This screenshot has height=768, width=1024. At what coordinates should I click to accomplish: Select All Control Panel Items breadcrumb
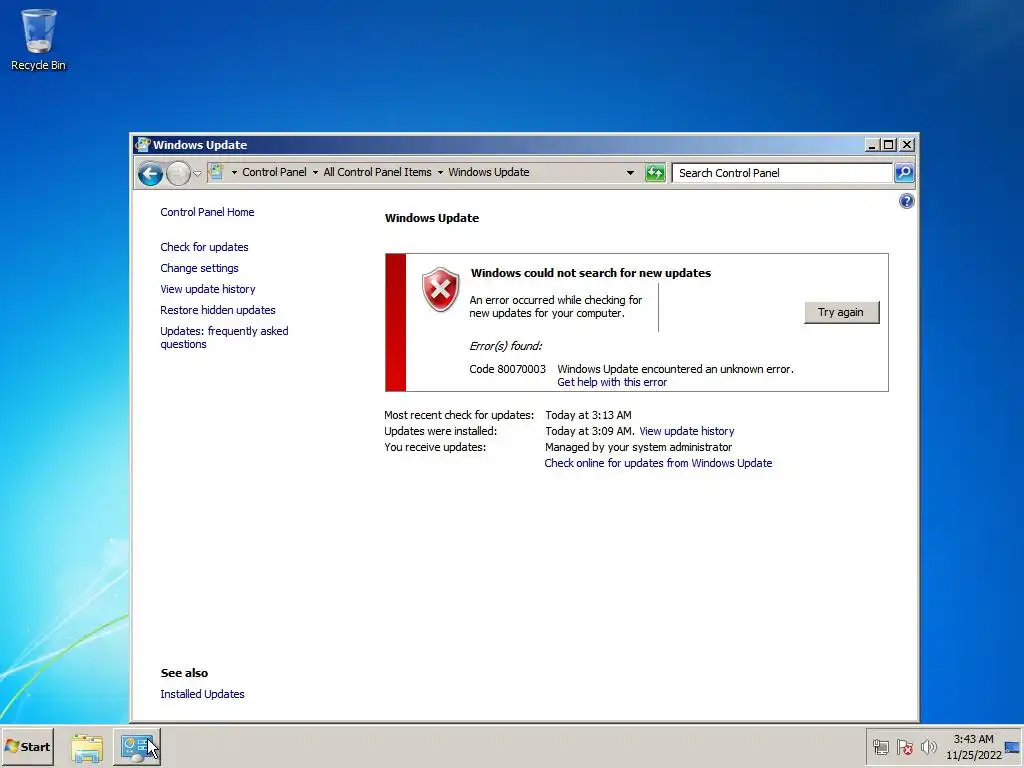pos(377,172)
